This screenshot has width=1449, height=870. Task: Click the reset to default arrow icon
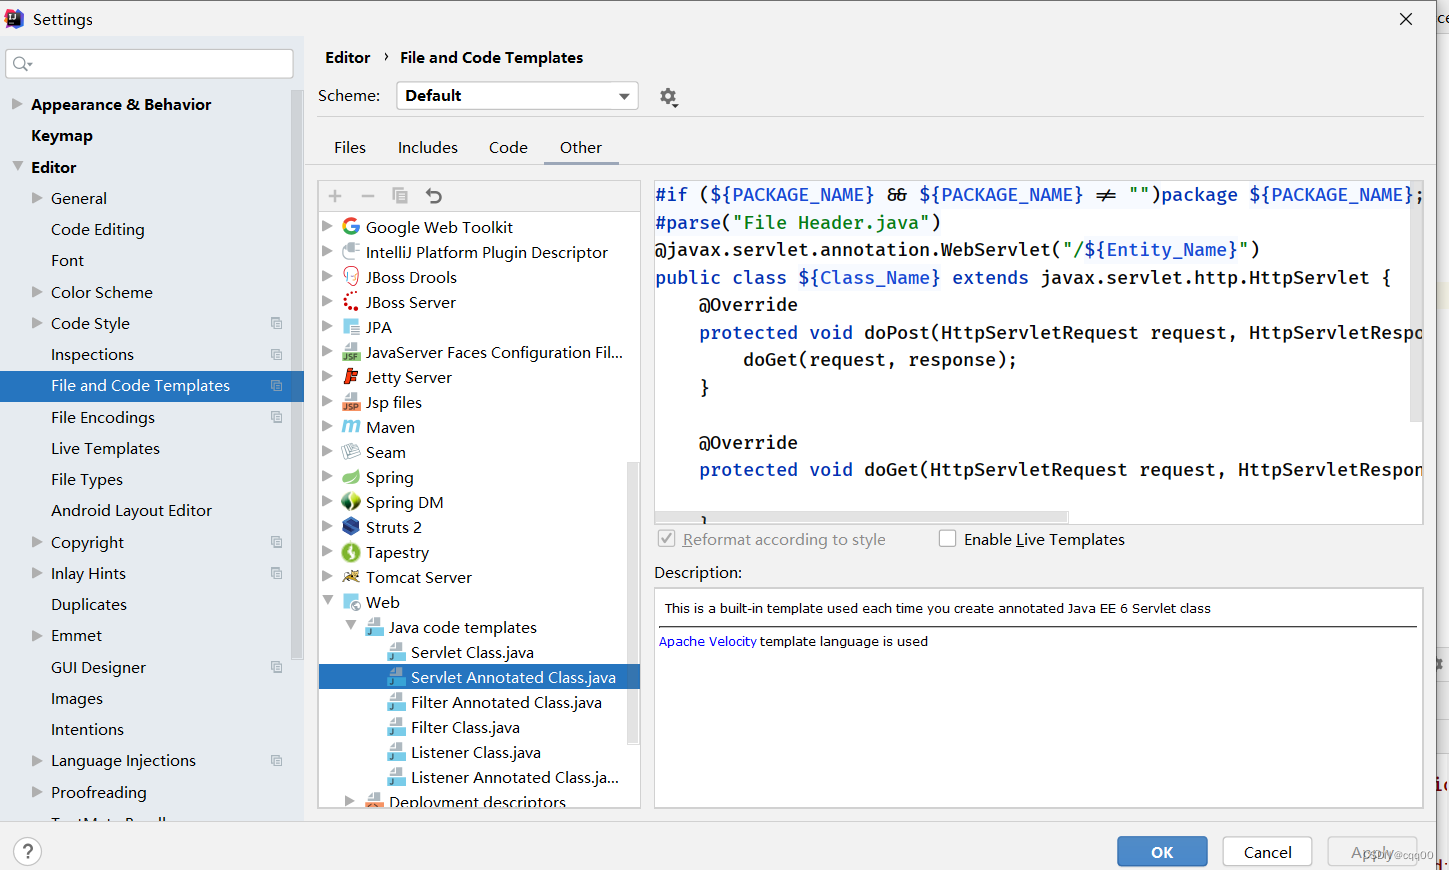(x=433, y=196)
